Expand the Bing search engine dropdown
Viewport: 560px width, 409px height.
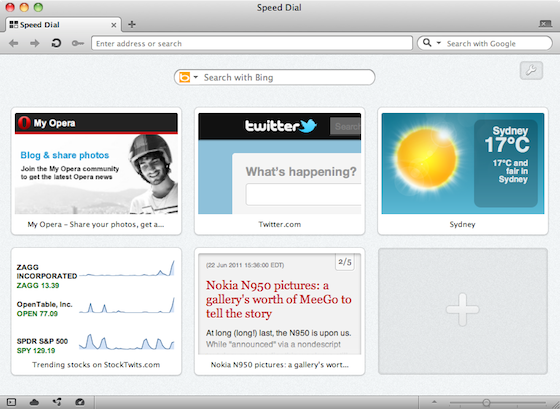point(196,77)
